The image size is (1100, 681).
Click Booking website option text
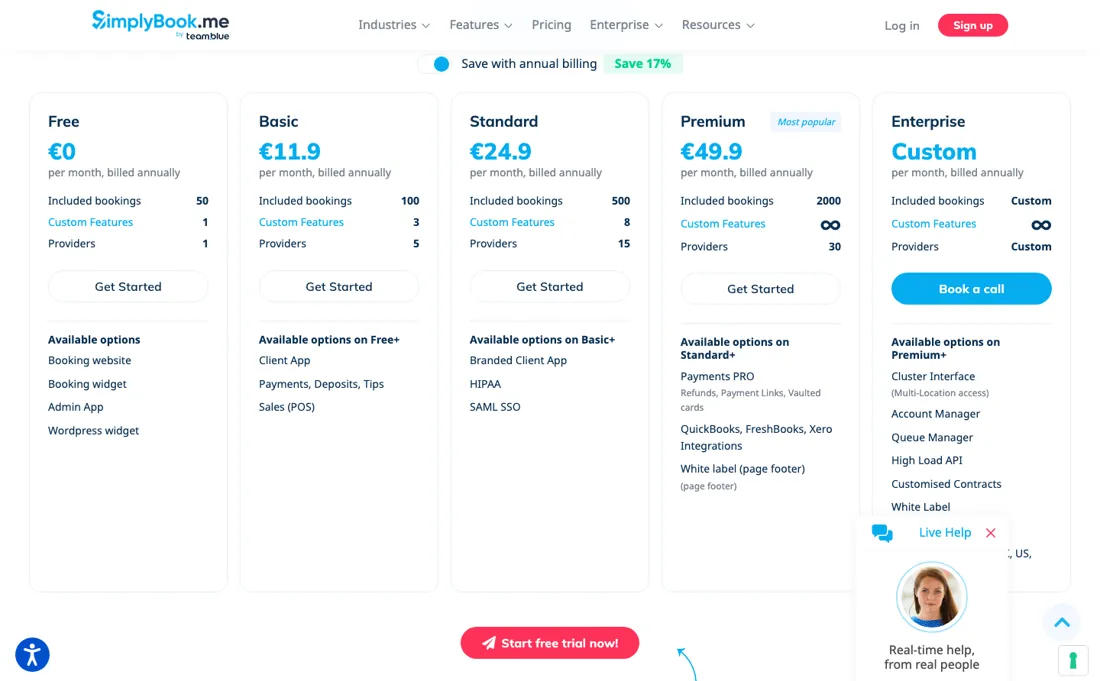coord(89,360)
